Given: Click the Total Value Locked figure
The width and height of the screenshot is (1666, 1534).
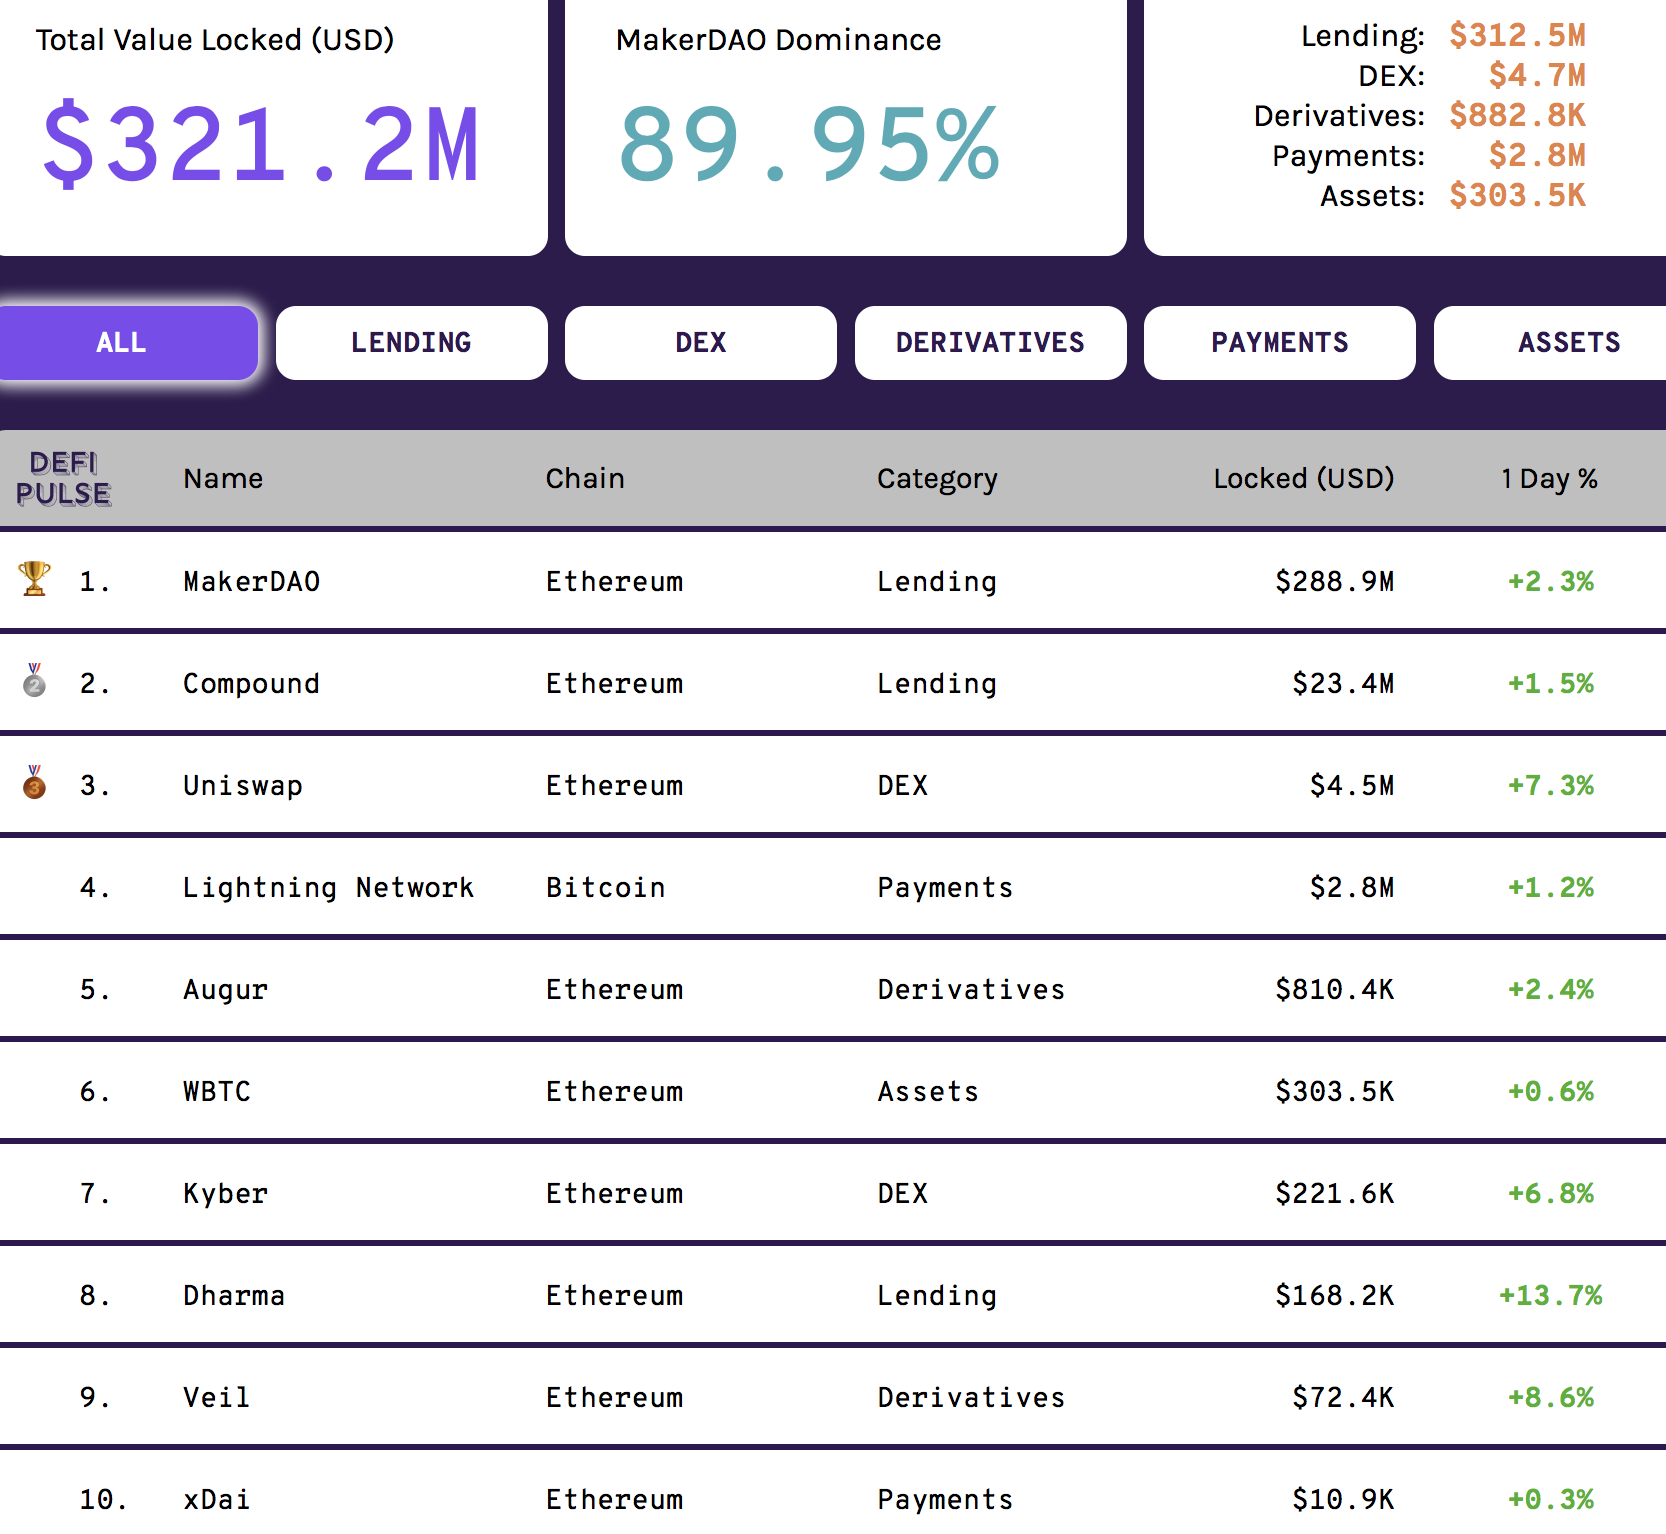Looking at the screenshot, I should click(260, 143).
